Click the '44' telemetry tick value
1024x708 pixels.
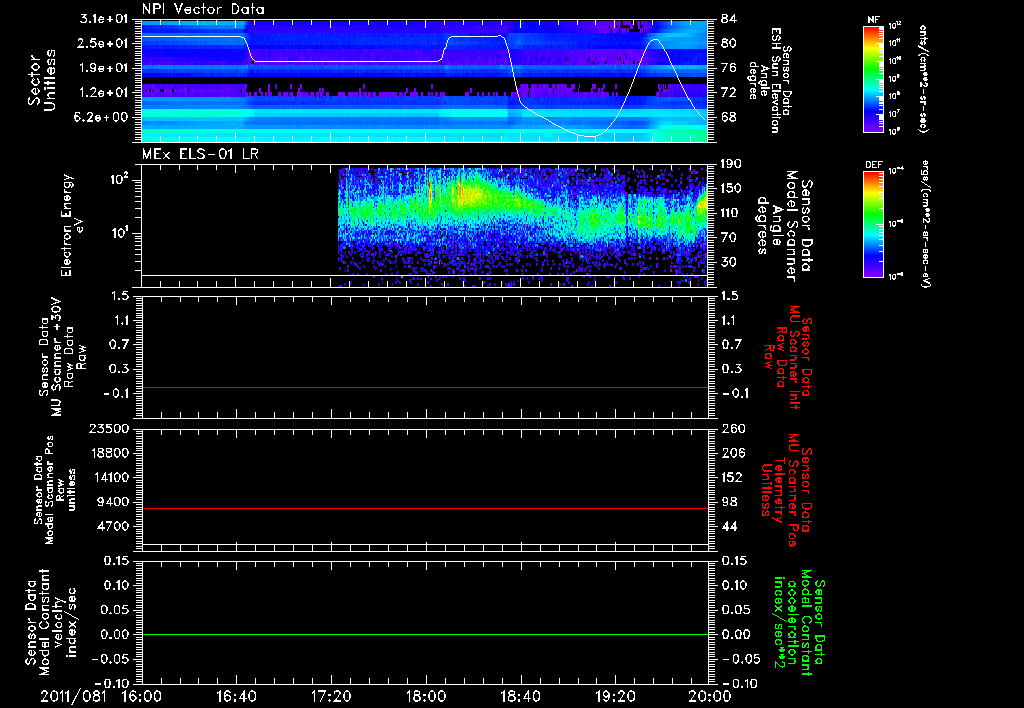[x=728, y=526]
